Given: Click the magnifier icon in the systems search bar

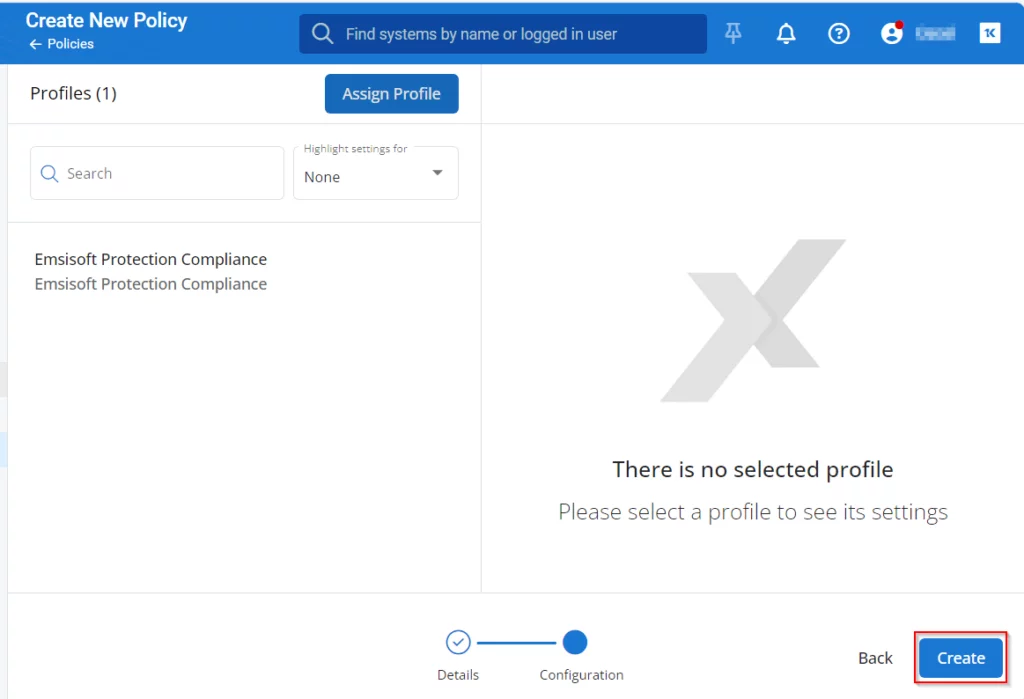Looking at the screenshot, I should [x=322, y=34].
